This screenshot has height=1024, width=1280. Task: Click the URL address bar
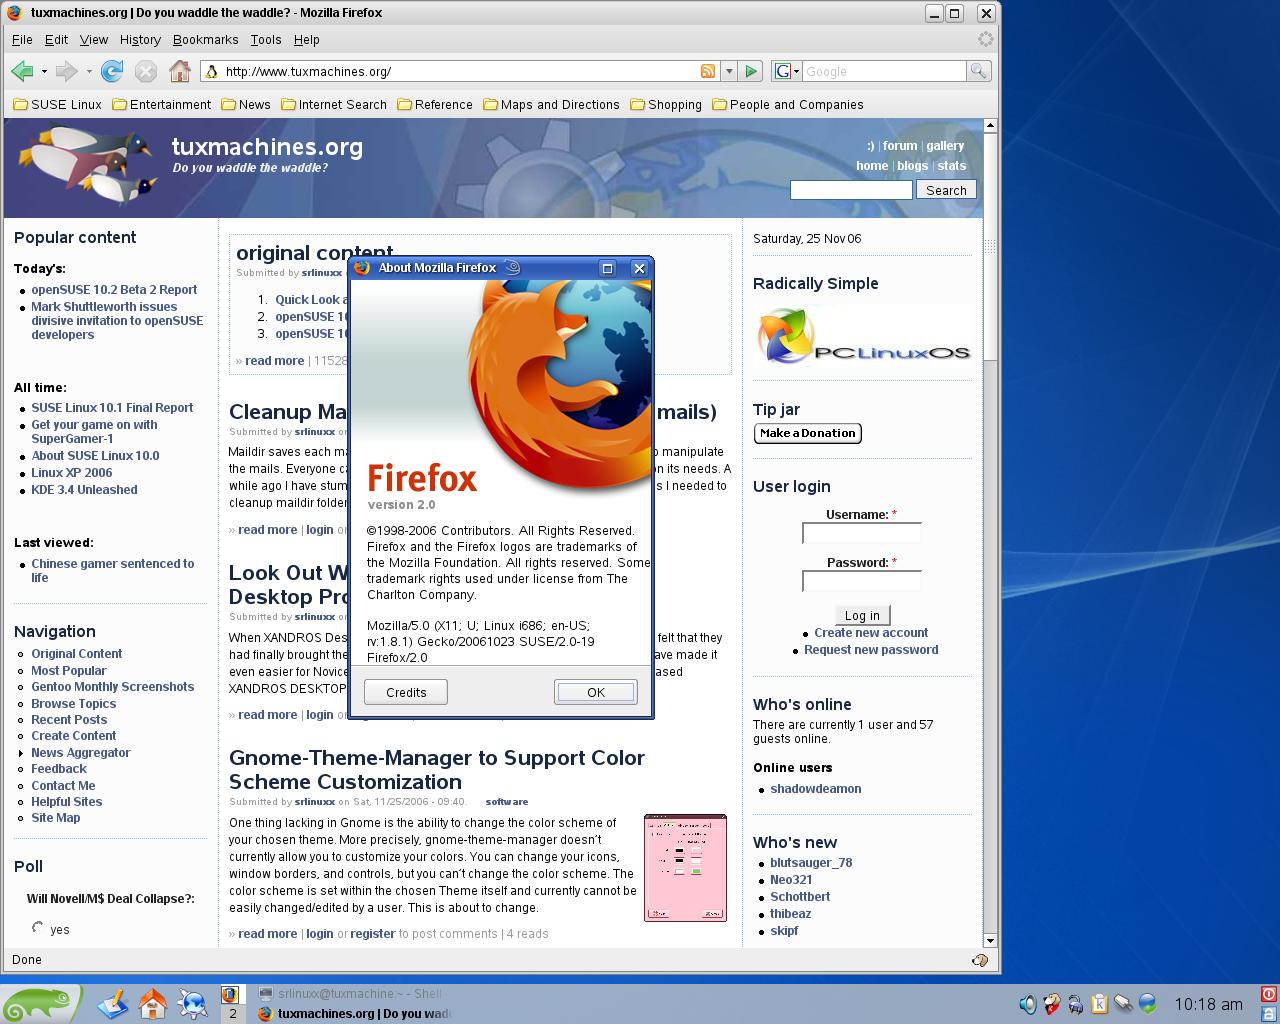click(460, 71)
